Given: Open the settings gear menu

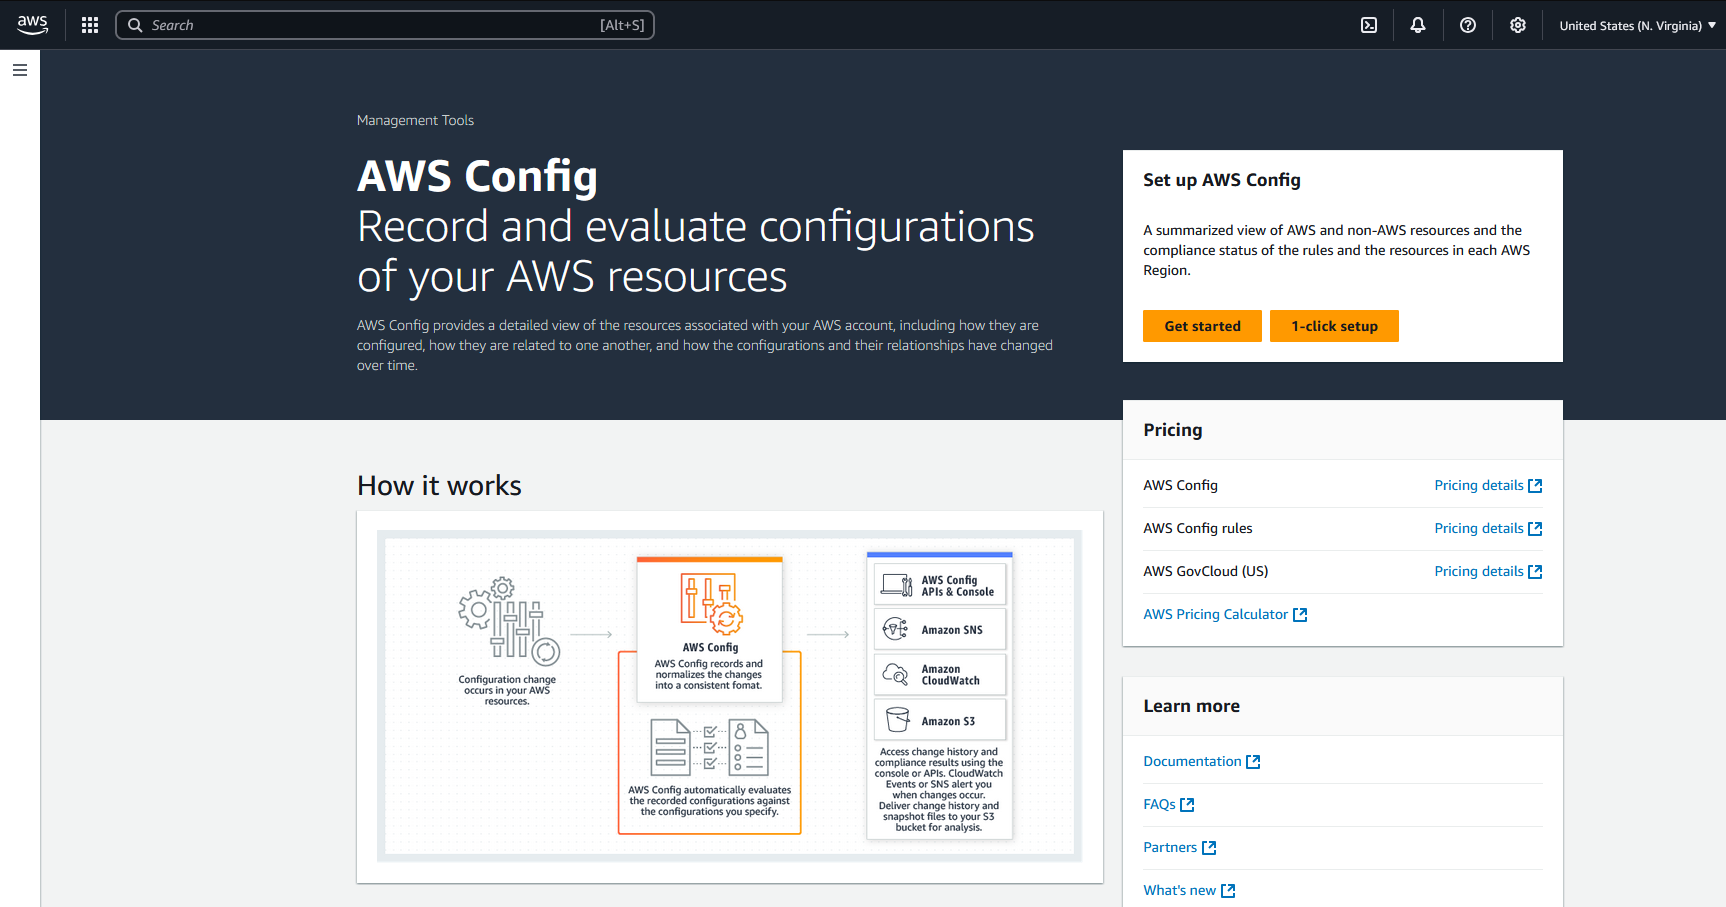Looking at the screenshot, I should point(1518,25).
